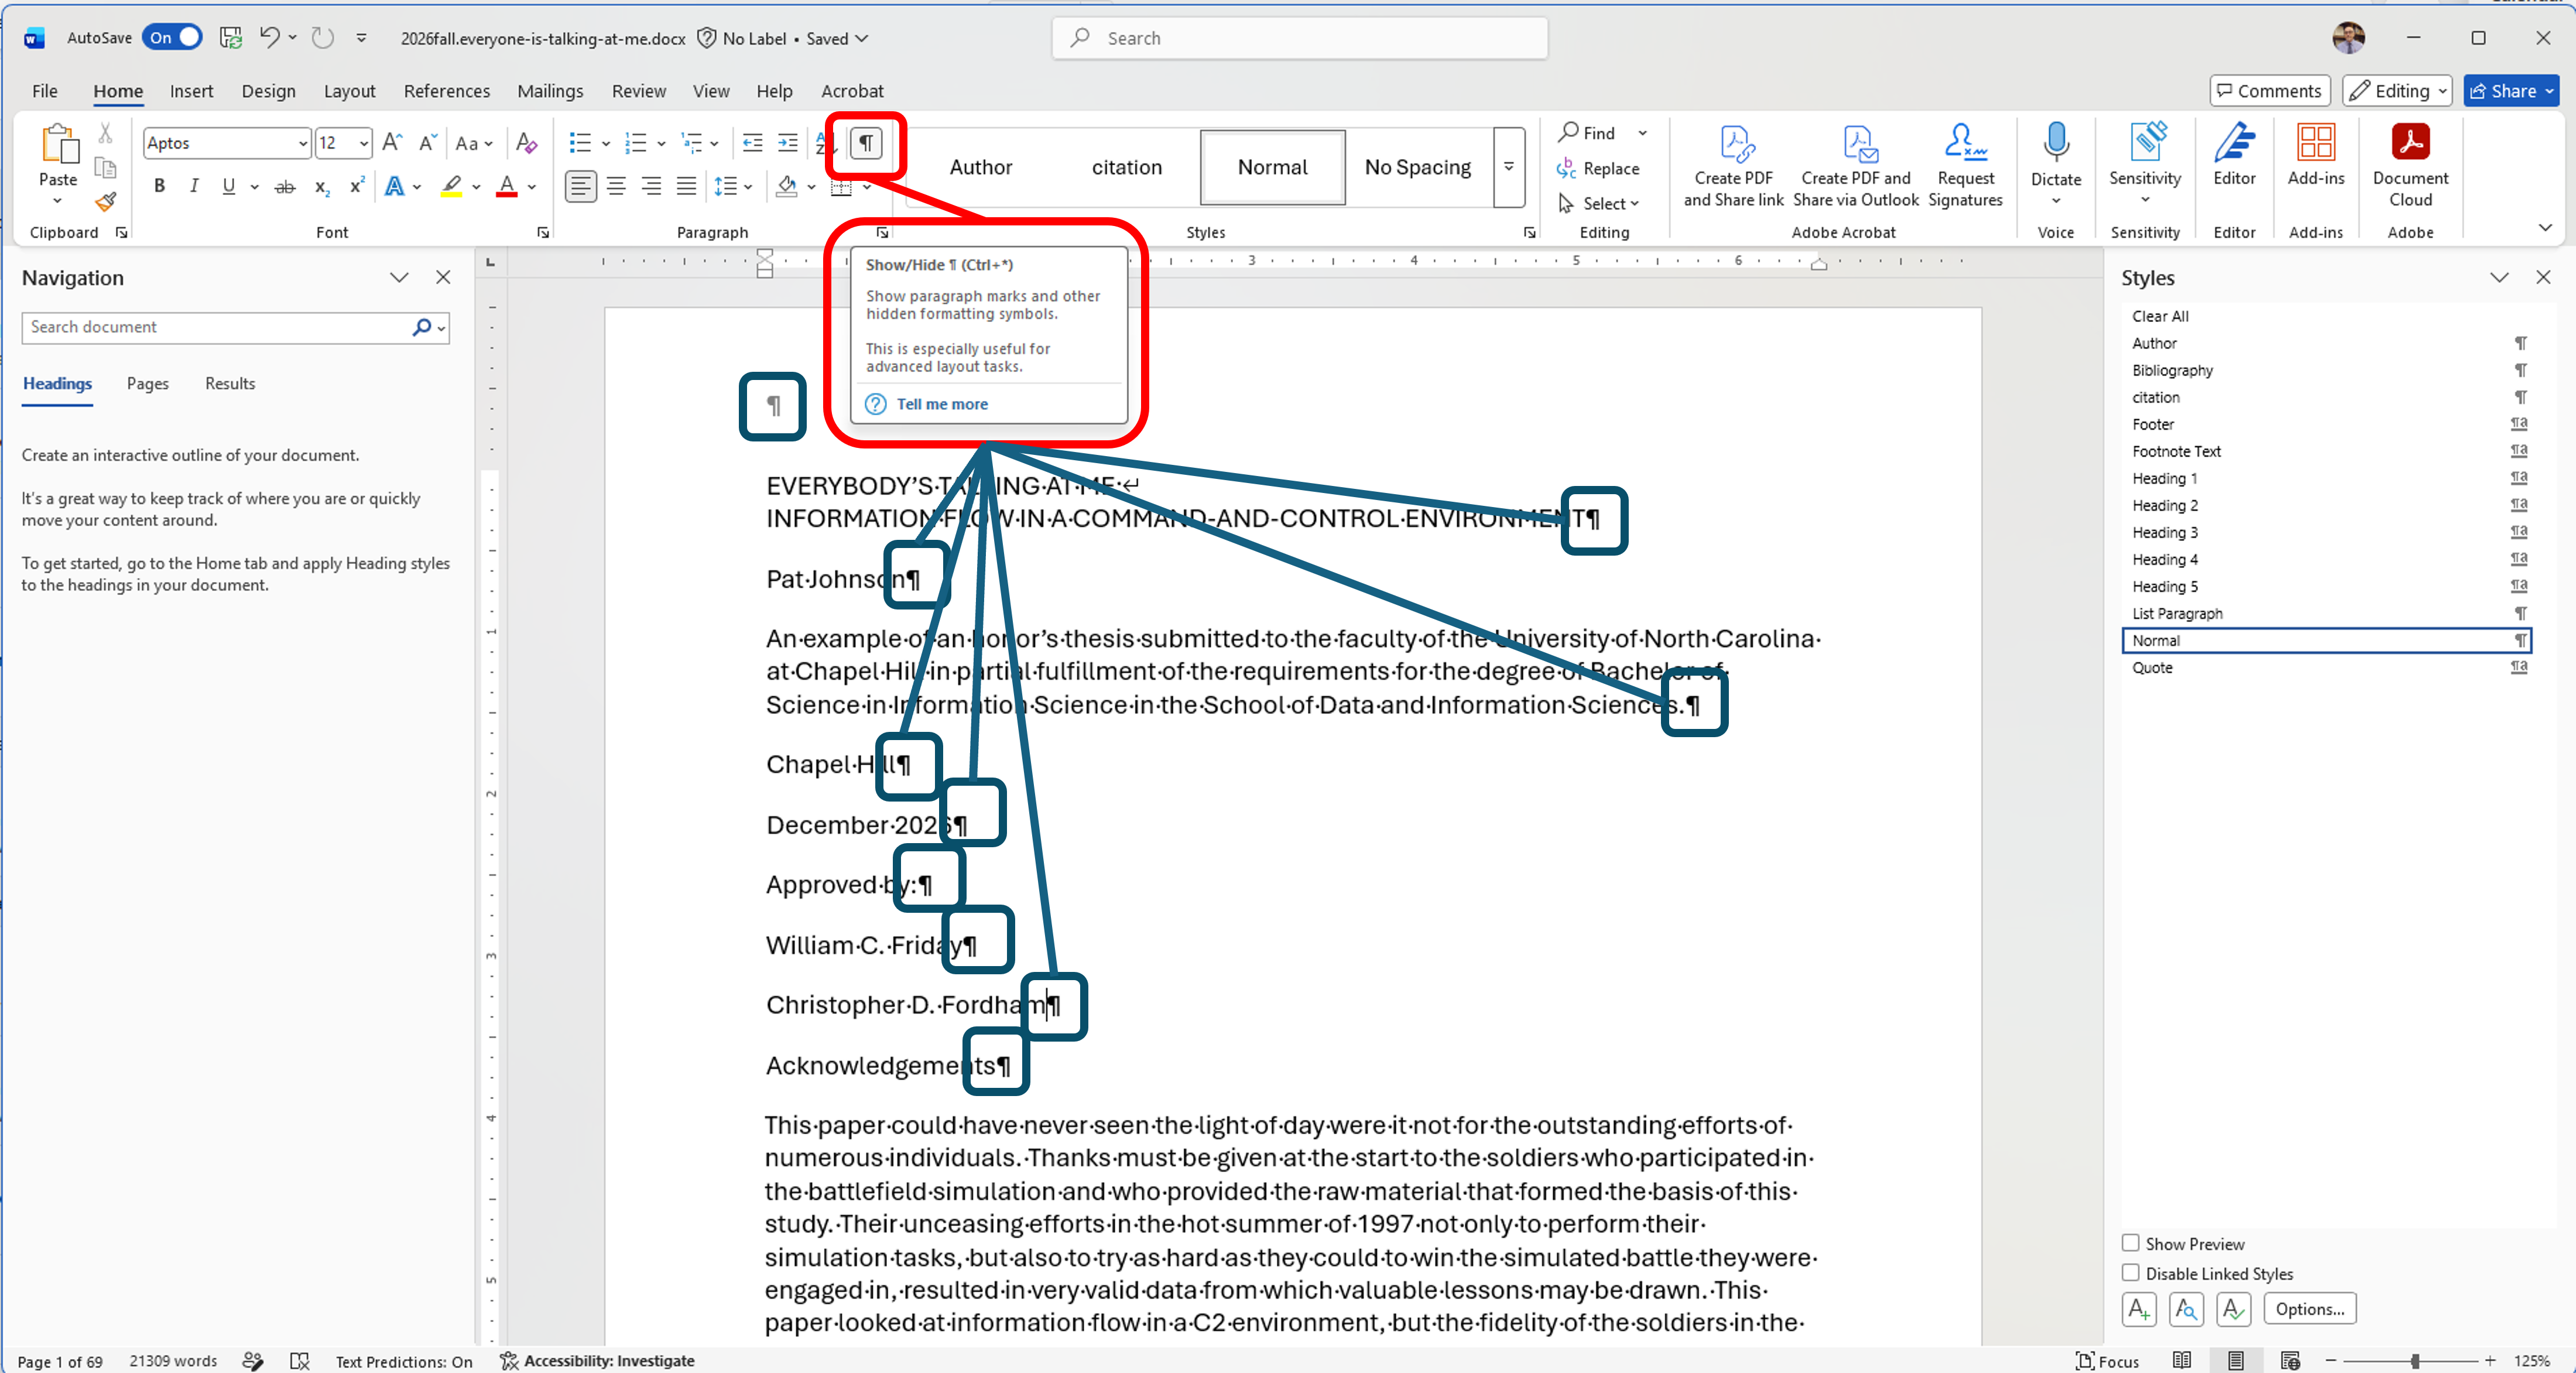
Task: Decrease font size with shrink font icon
Action: (x=428, y=143)
